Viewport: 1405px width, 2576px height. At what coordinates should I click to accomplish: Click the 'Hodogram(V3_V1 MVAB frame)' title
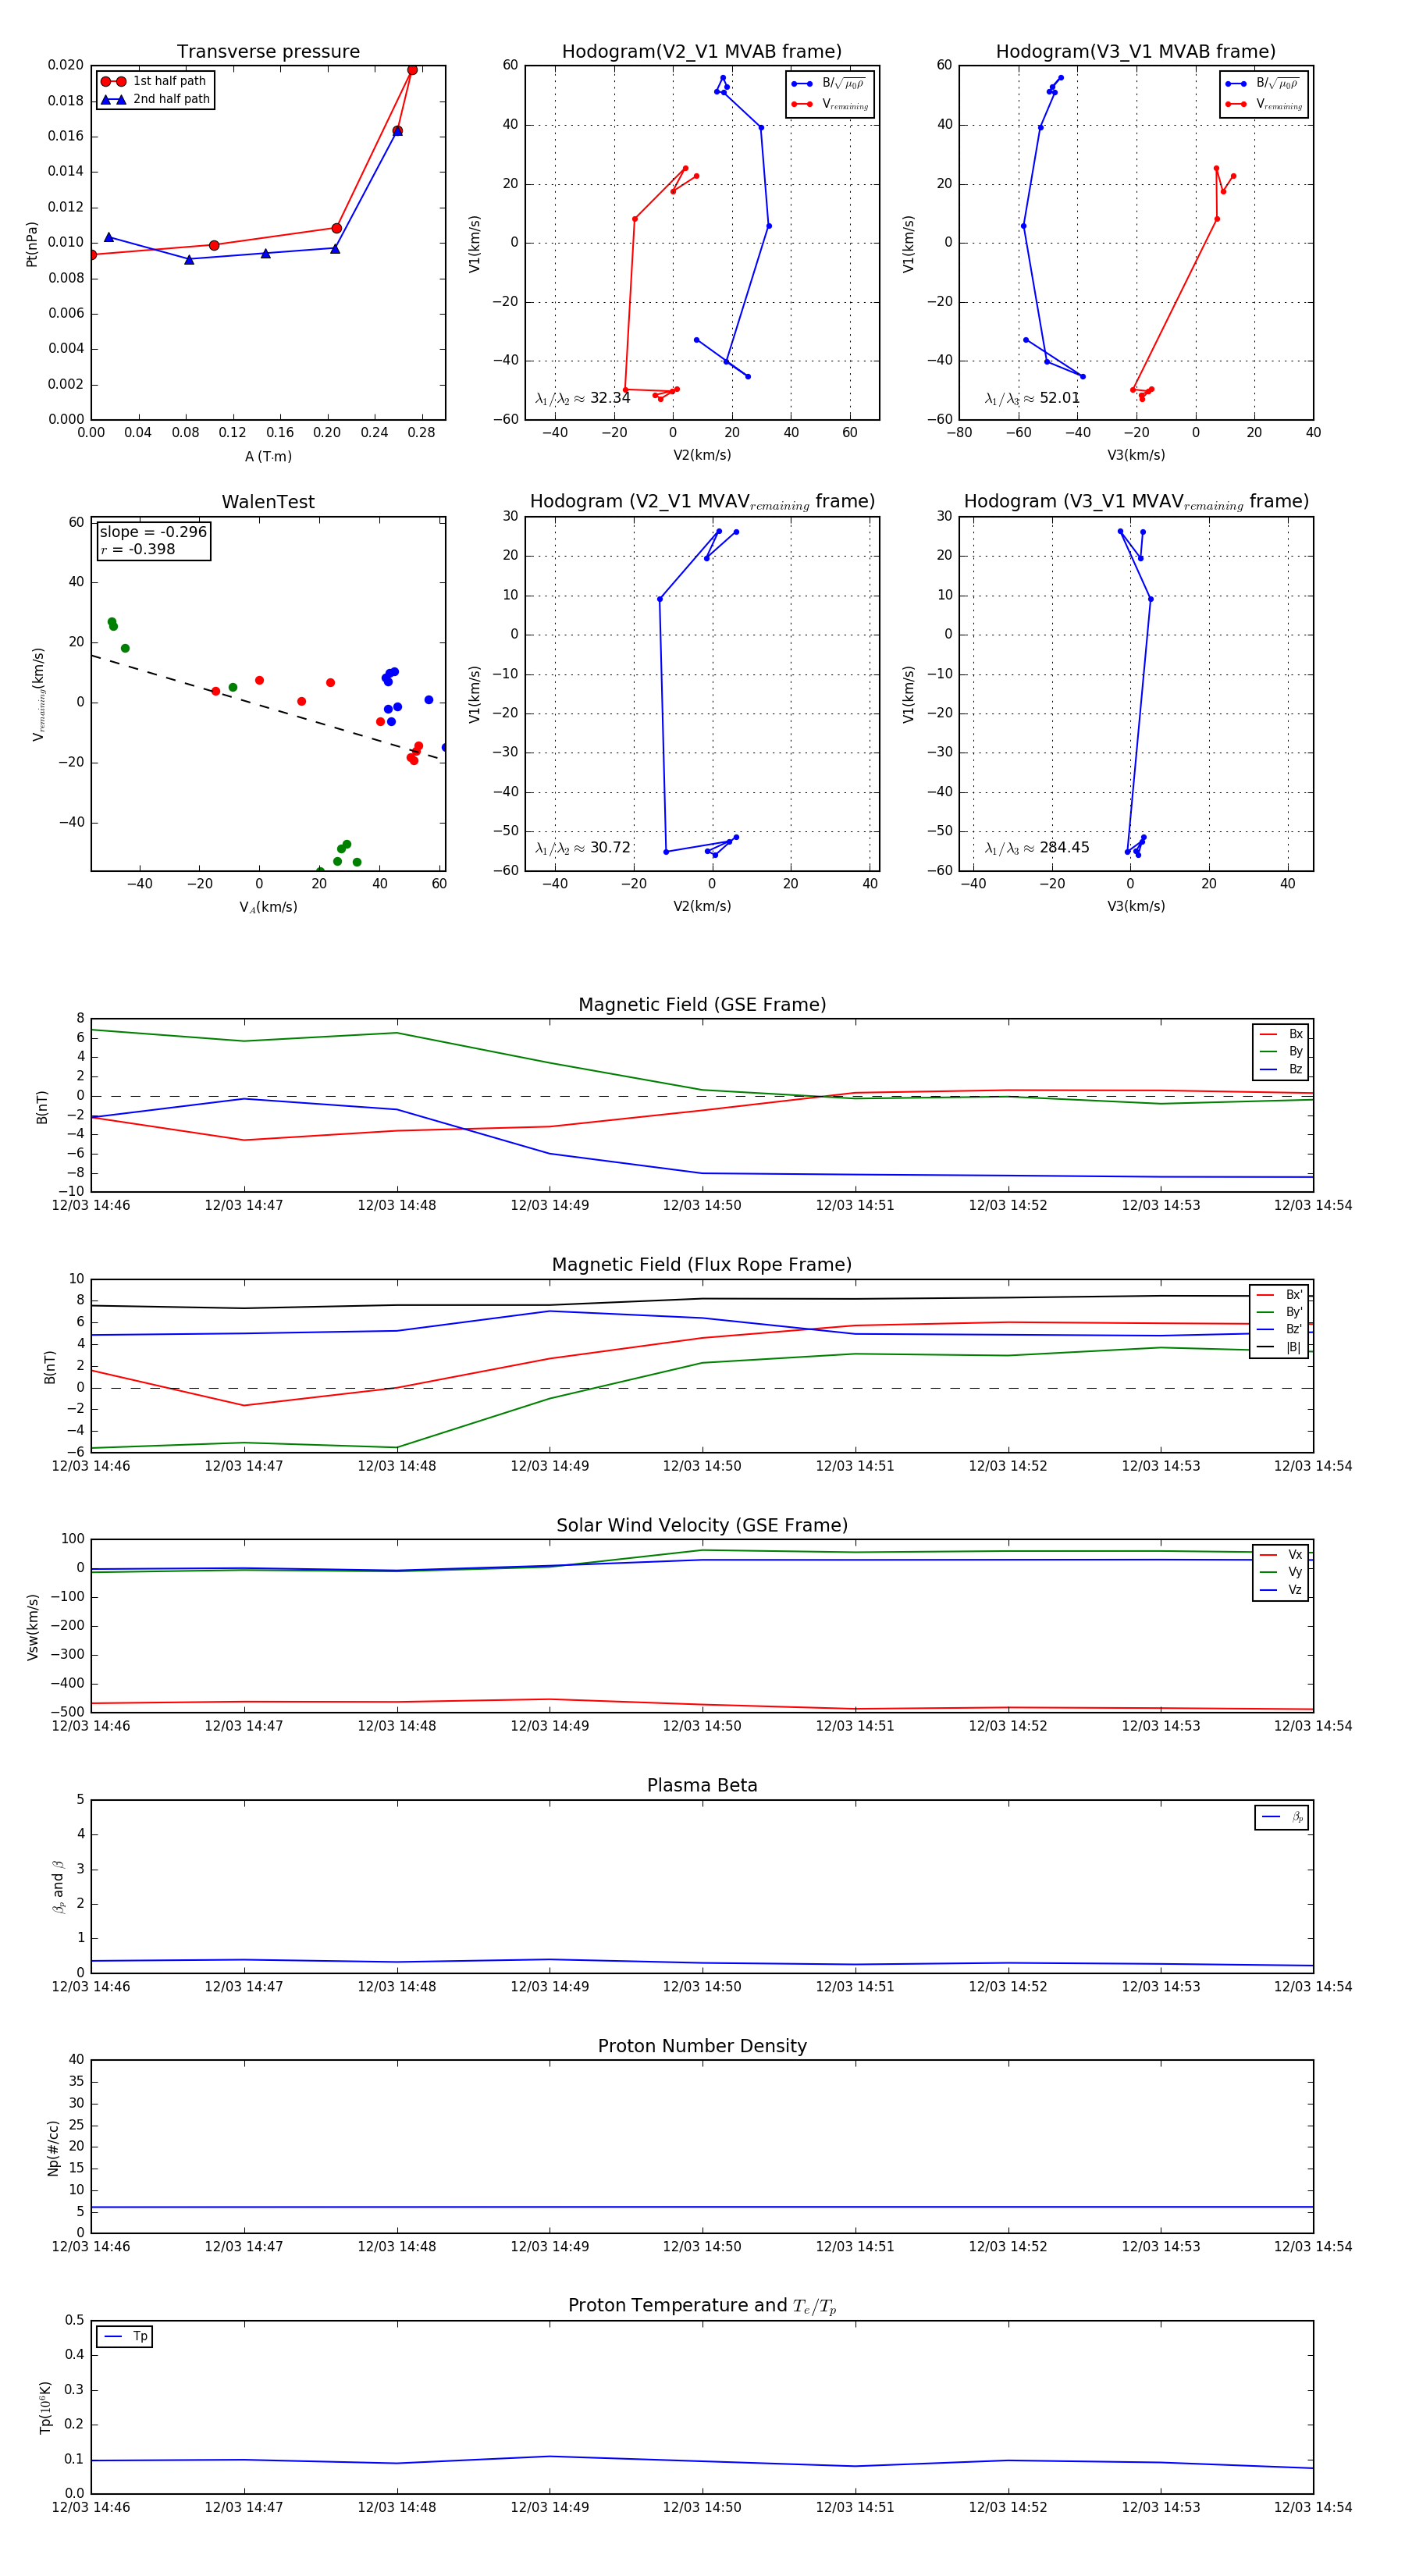[x=1136, y=52]
